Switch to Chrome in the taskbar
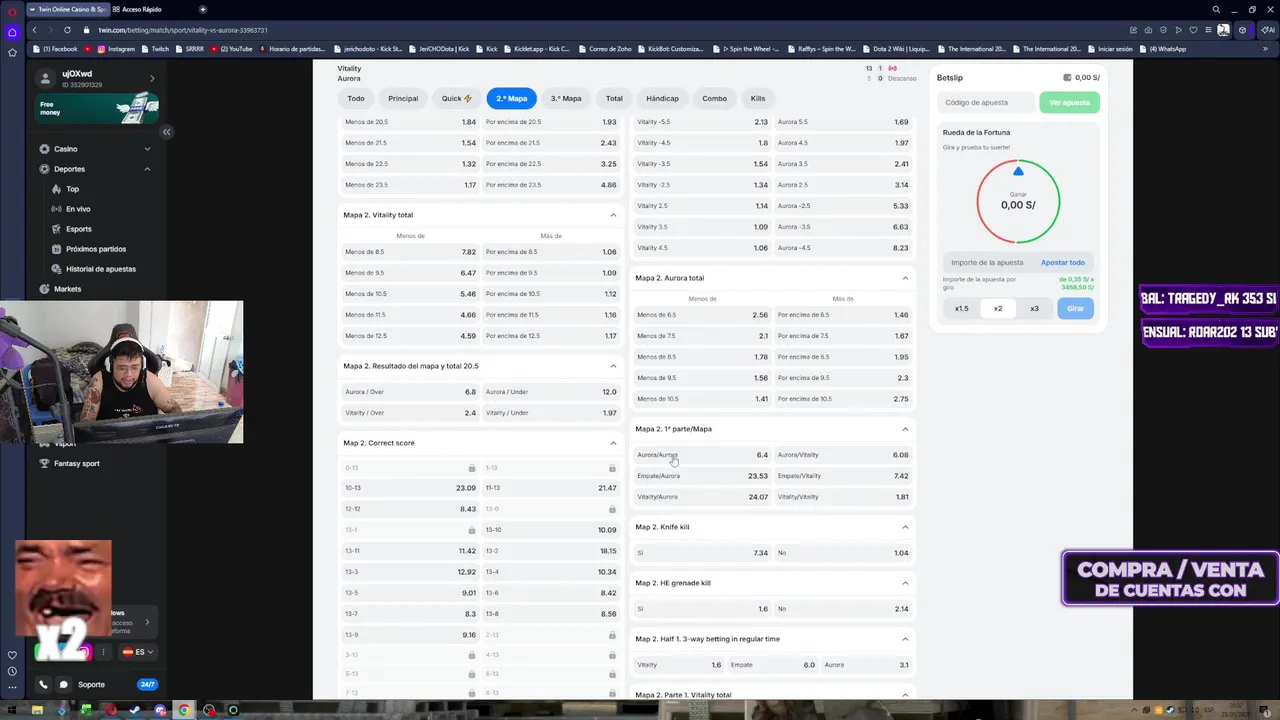 point(184,710)
